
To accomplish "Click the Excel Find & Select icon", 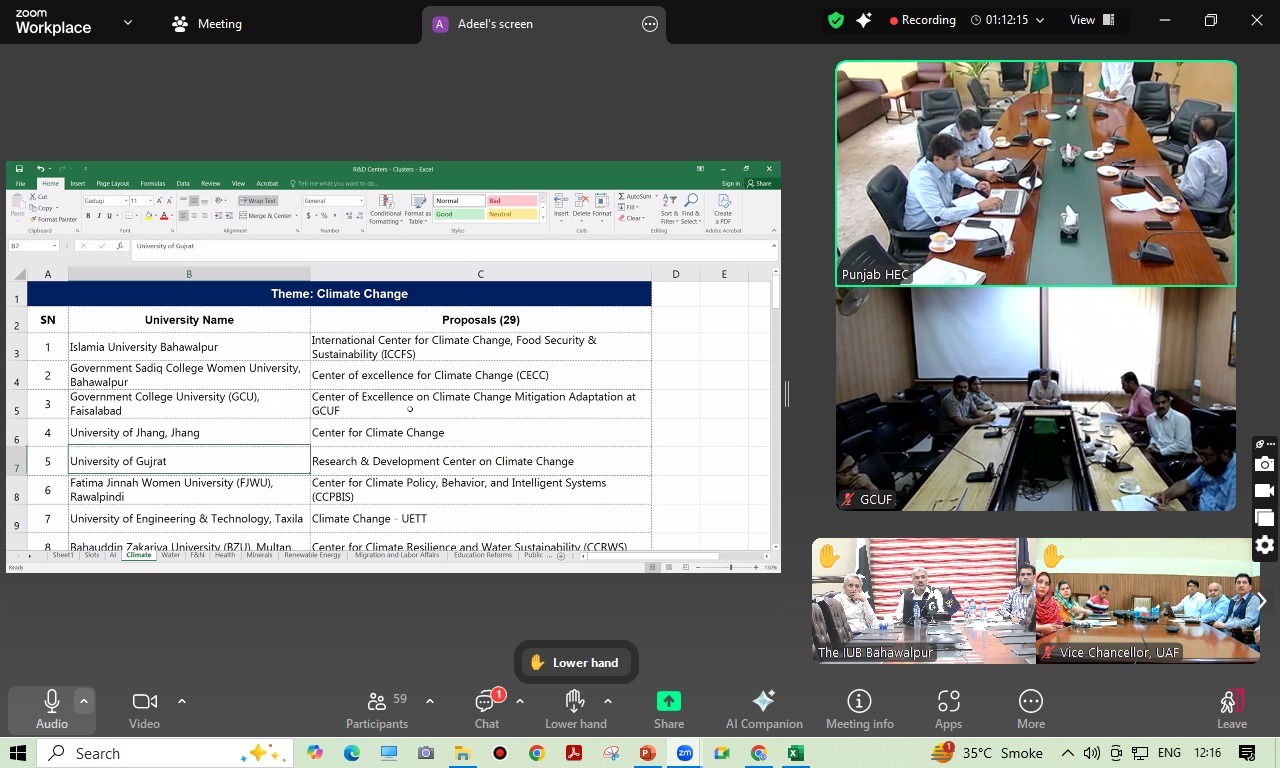I will coord(691,209).
